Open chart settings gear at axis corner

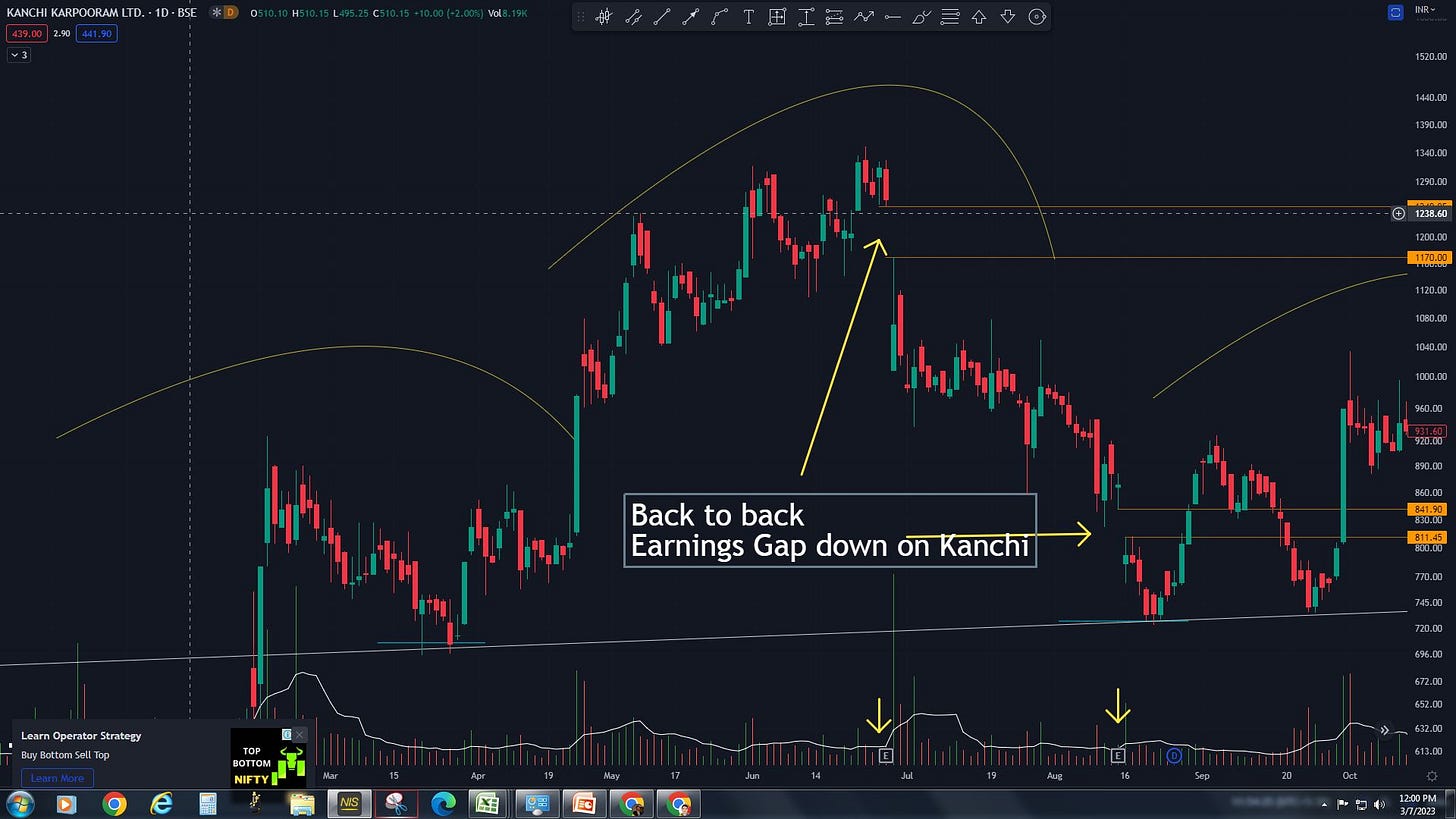click(1432, 776)
